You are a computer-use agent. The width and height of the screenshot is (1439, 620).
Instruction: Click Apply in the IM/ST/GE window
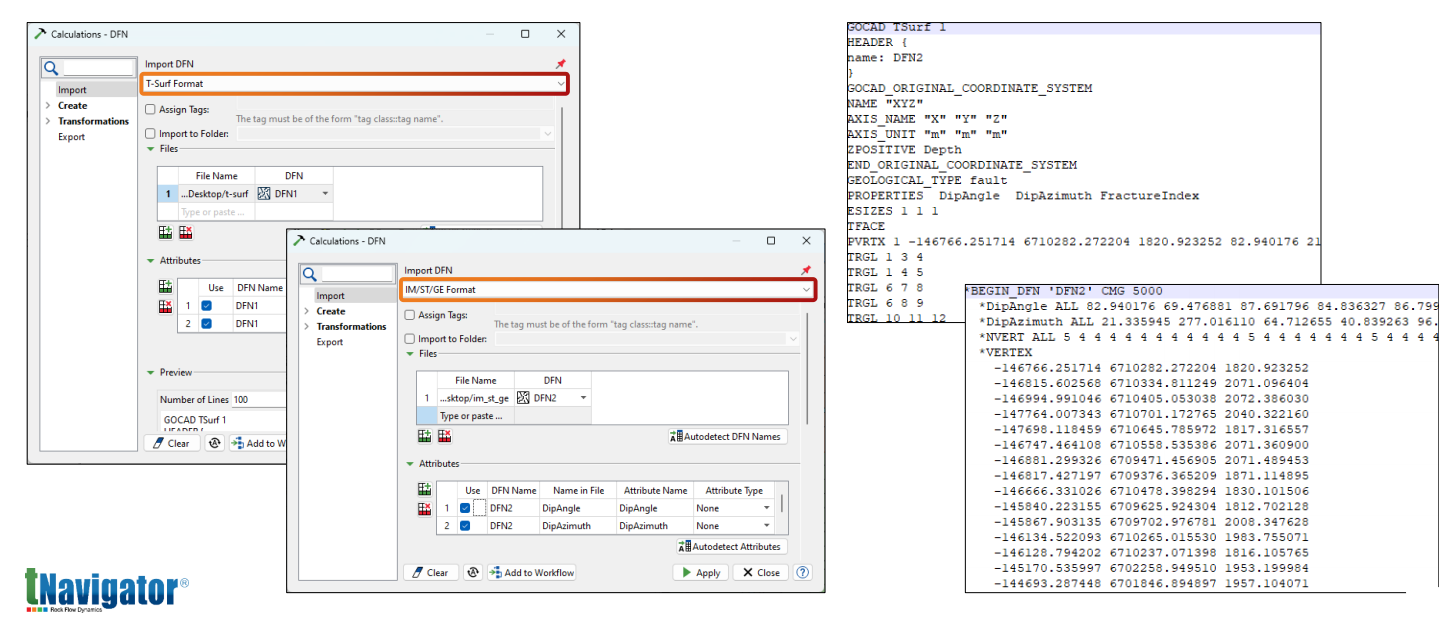point(700,573)
